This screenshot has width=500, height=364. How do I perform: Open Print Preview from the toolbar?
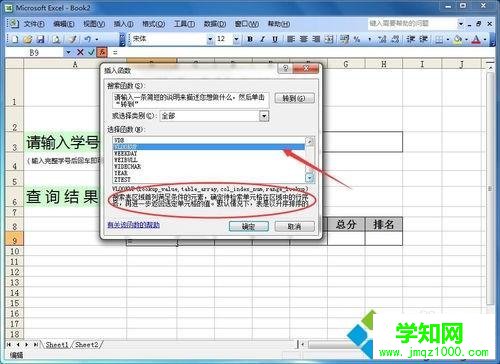56,39
